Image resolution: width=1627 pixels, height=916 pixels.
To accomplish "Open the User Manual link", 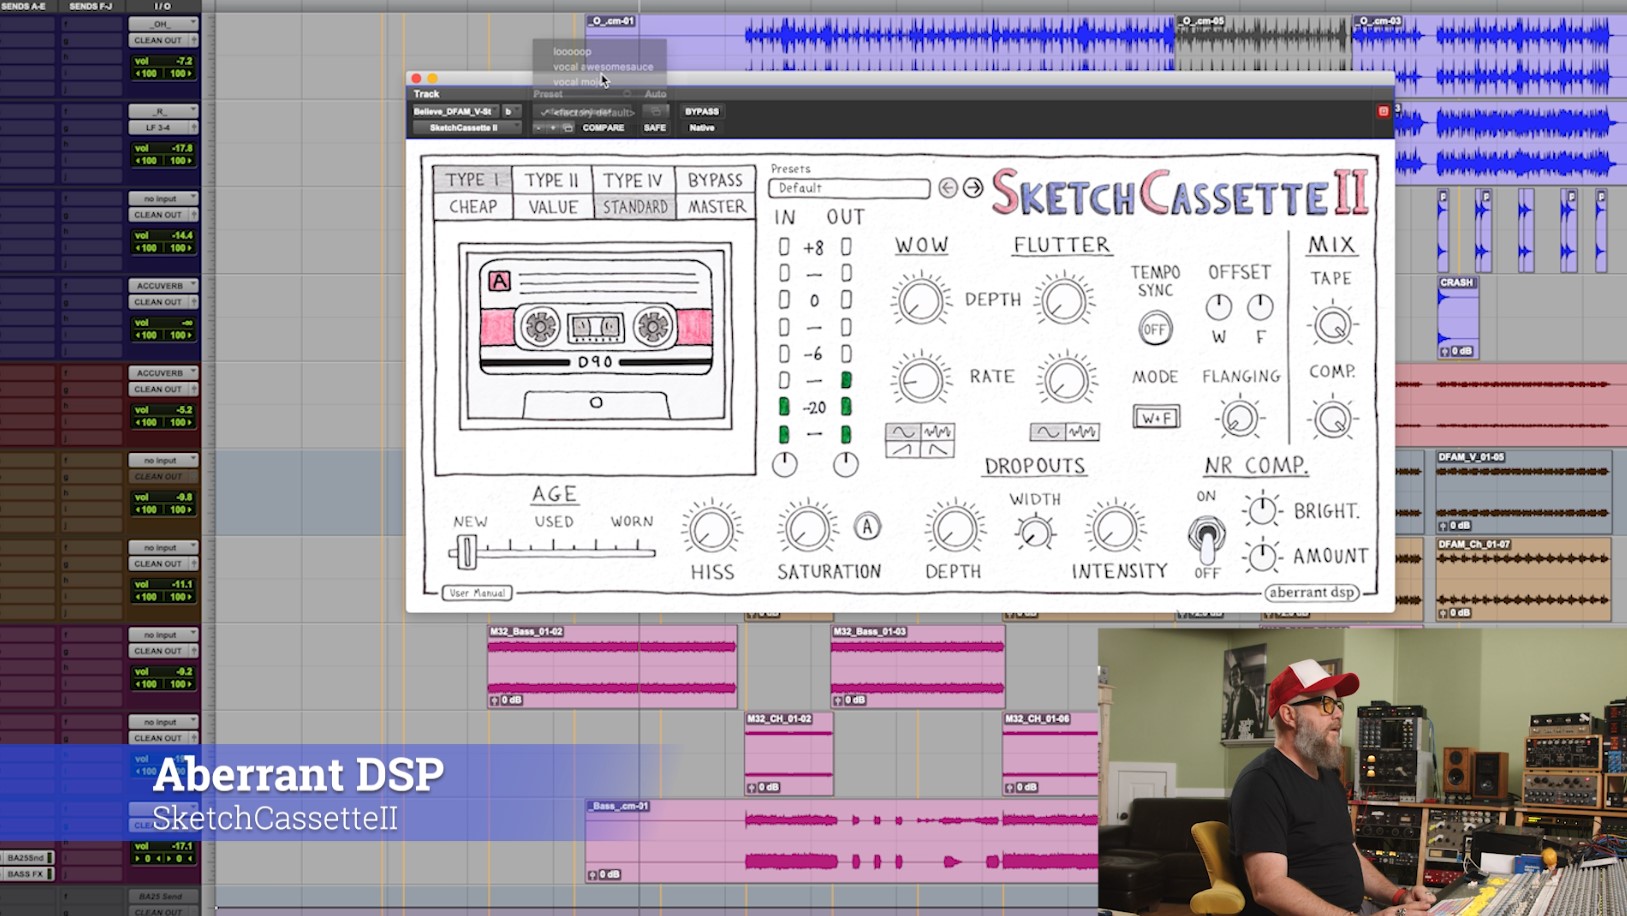I will point(477,593).
